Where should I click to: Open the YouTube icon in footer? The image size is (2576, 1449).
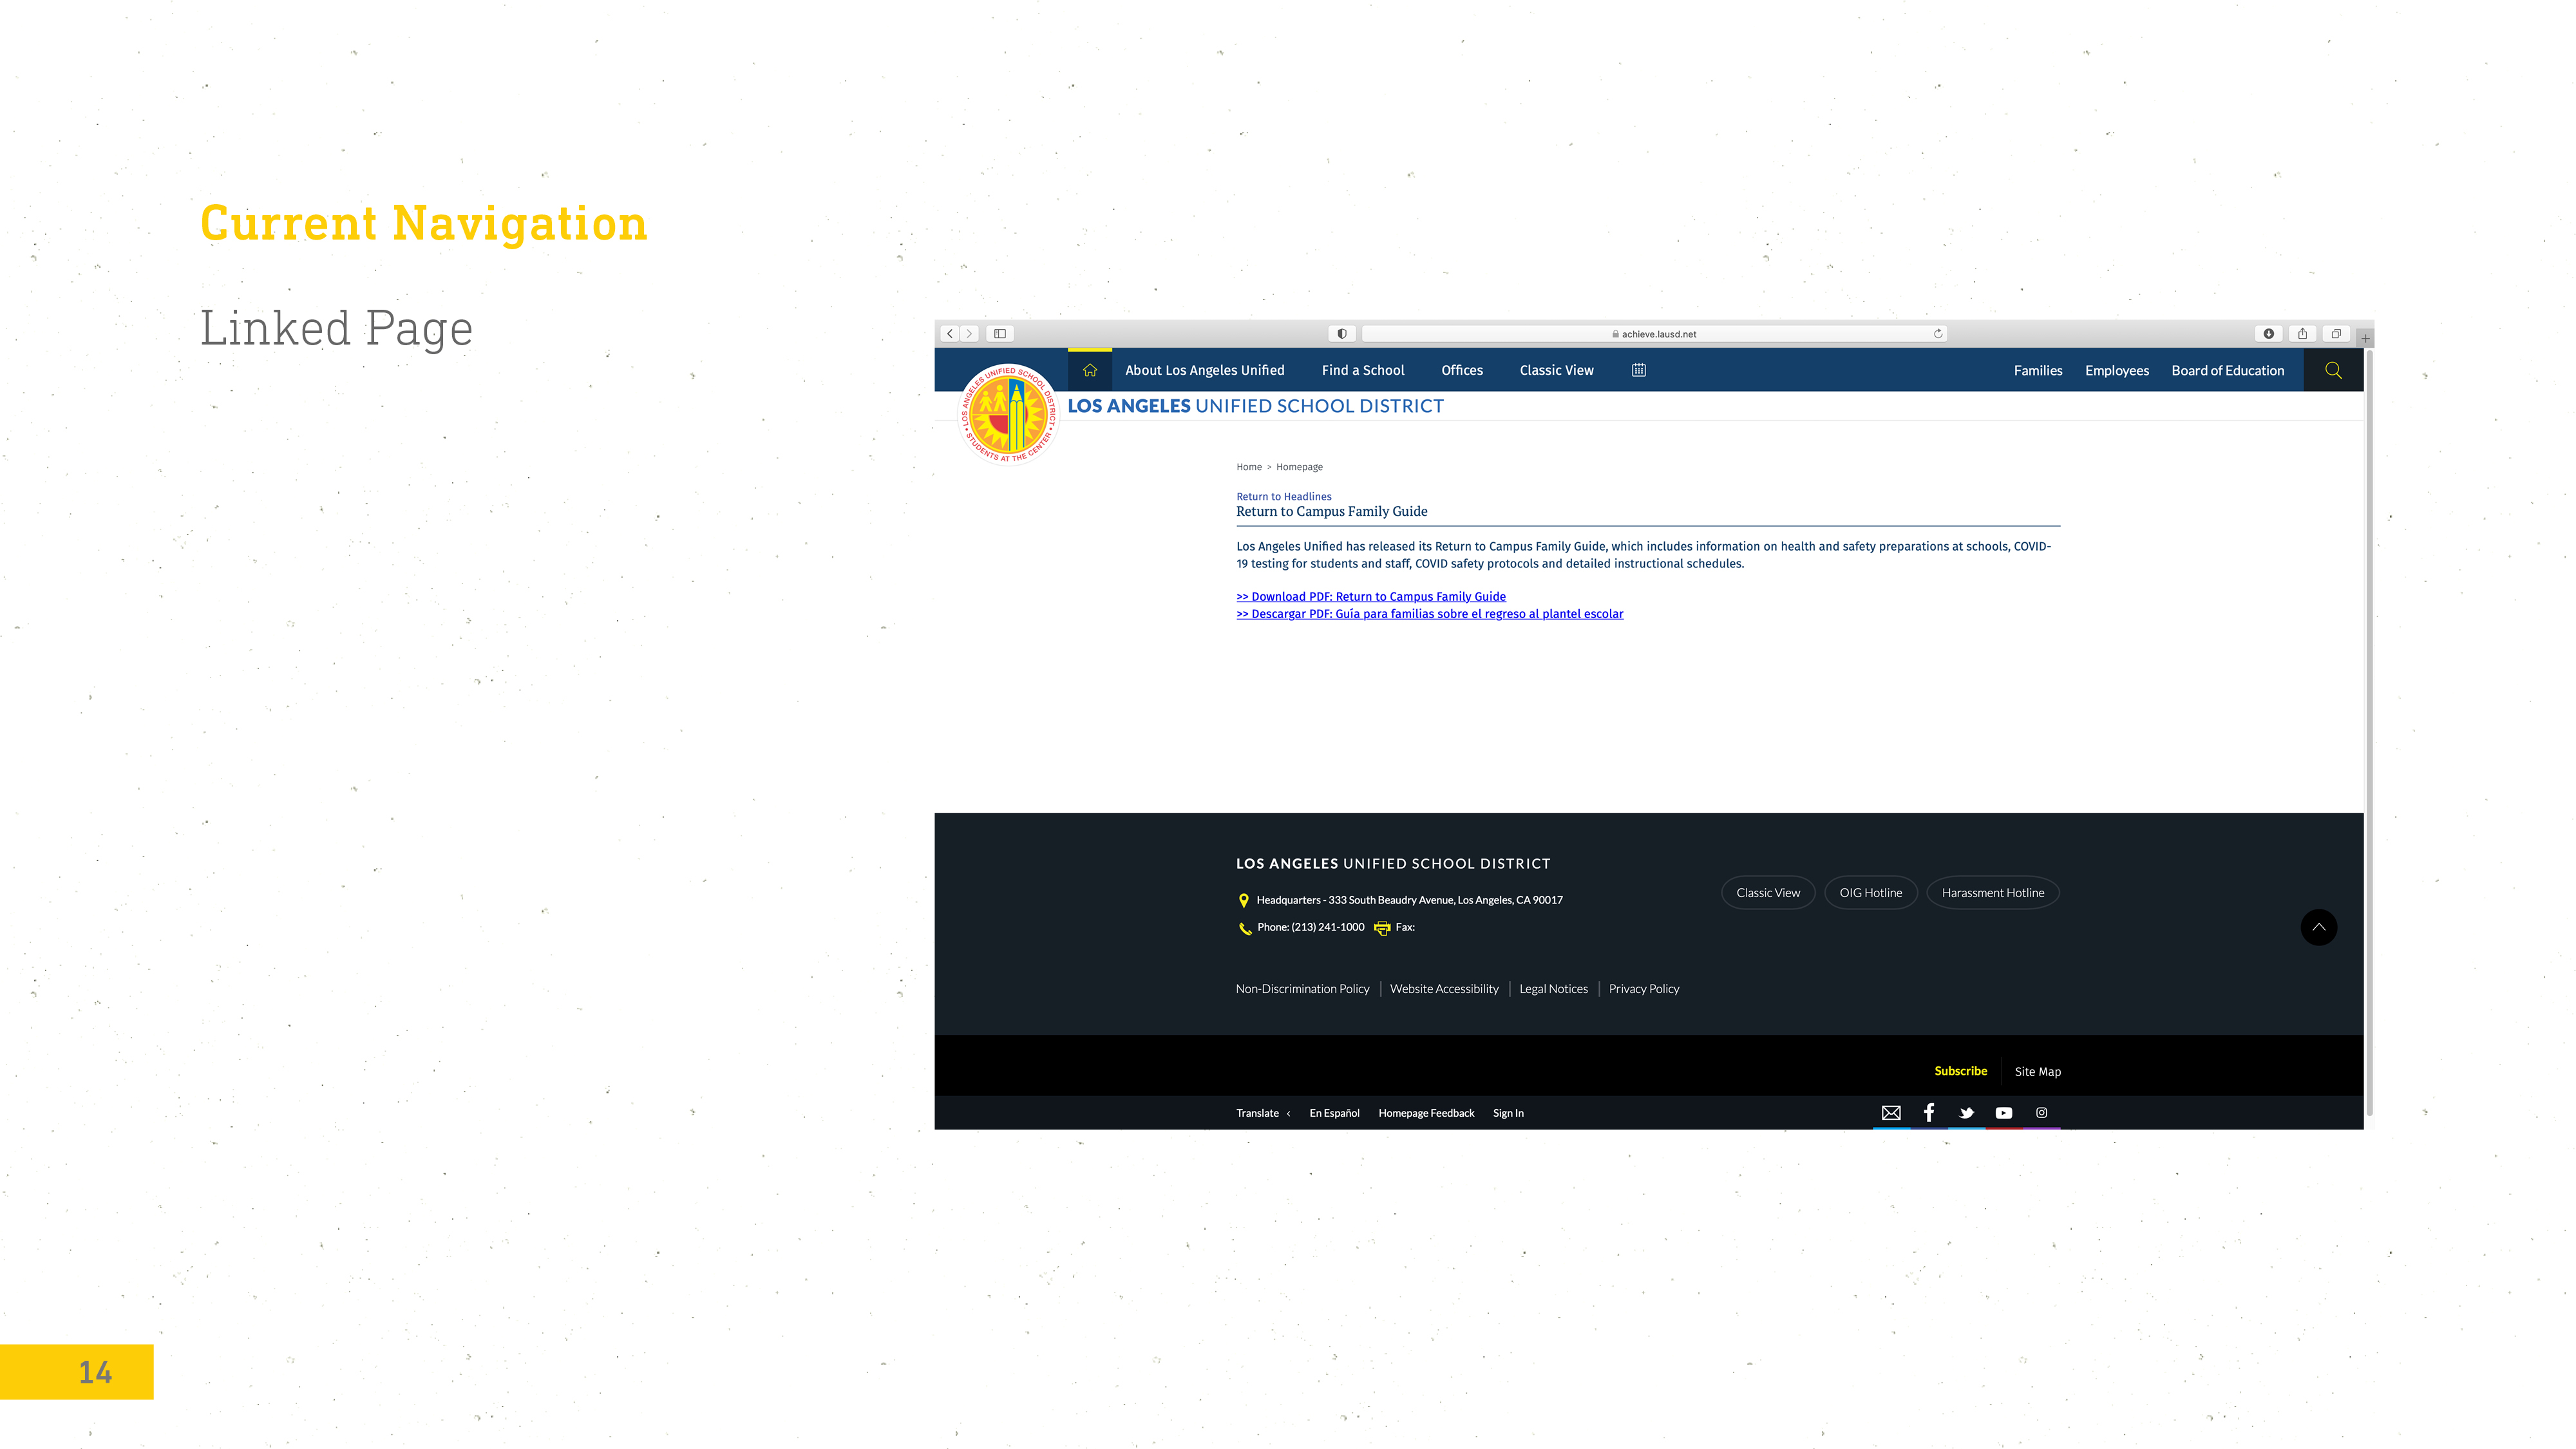point(2004,1113)
